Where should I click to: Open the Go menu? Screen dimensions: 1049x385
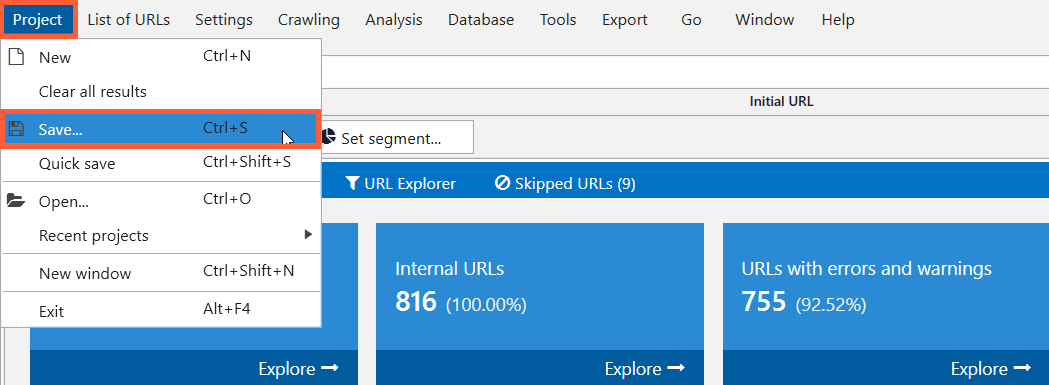click(x=691, y=20)
